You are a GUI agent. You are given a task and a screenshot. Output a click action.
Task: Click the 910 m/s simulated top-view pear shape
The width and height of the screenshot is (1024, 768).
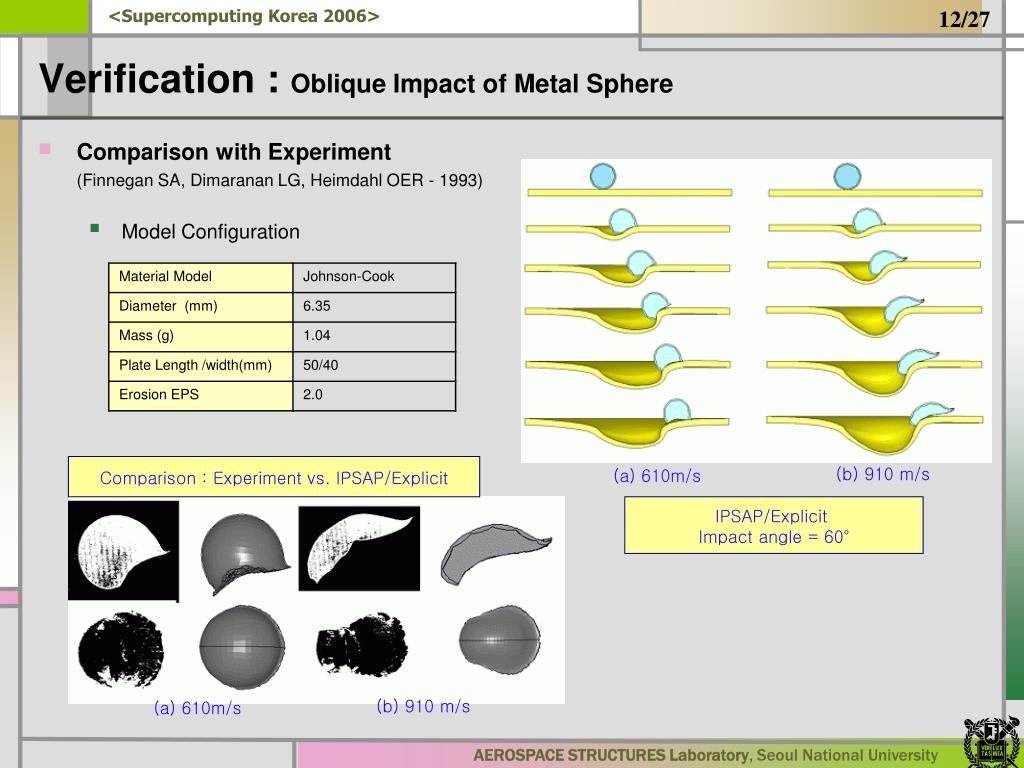coord(500,640)
